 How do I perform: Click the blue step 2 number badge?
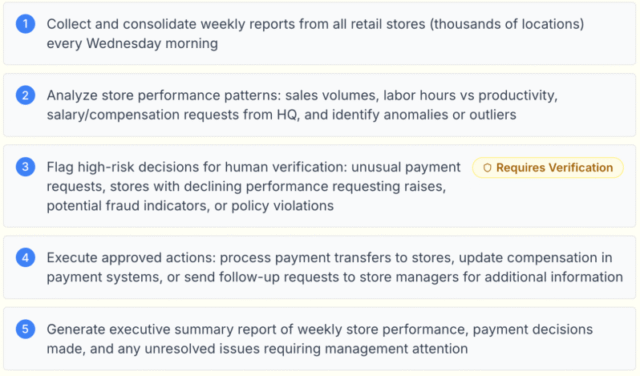point(25,95)
